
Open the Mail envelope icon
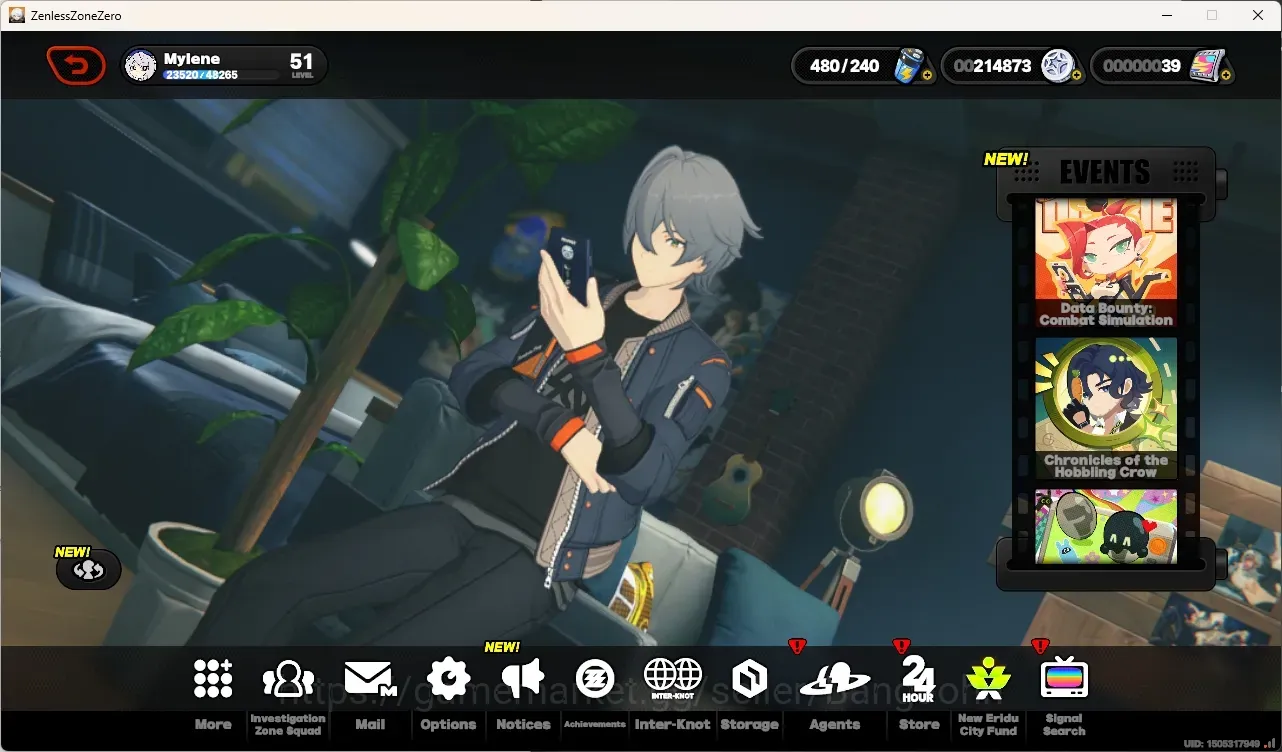(x=370, y=679)
